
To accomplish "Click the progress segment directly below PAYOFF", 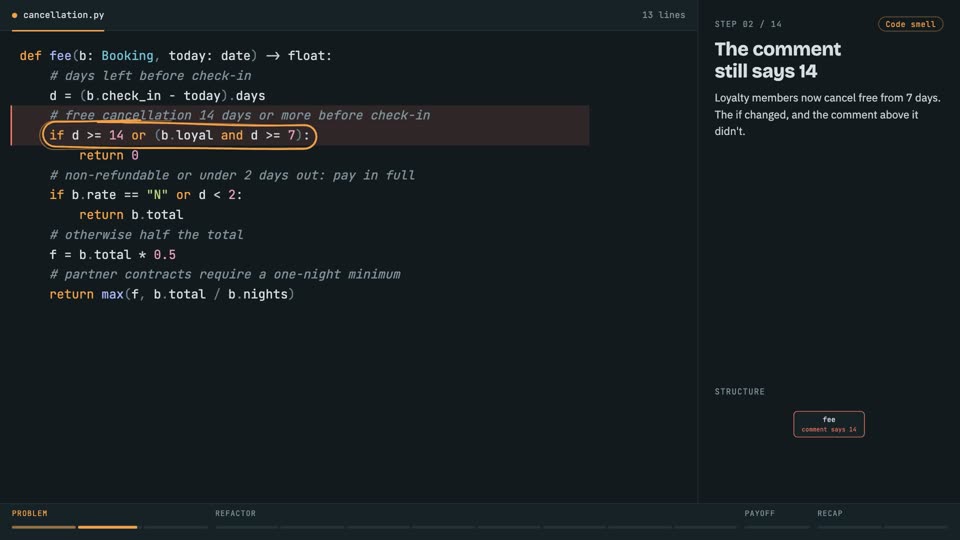I will (776, 527).
